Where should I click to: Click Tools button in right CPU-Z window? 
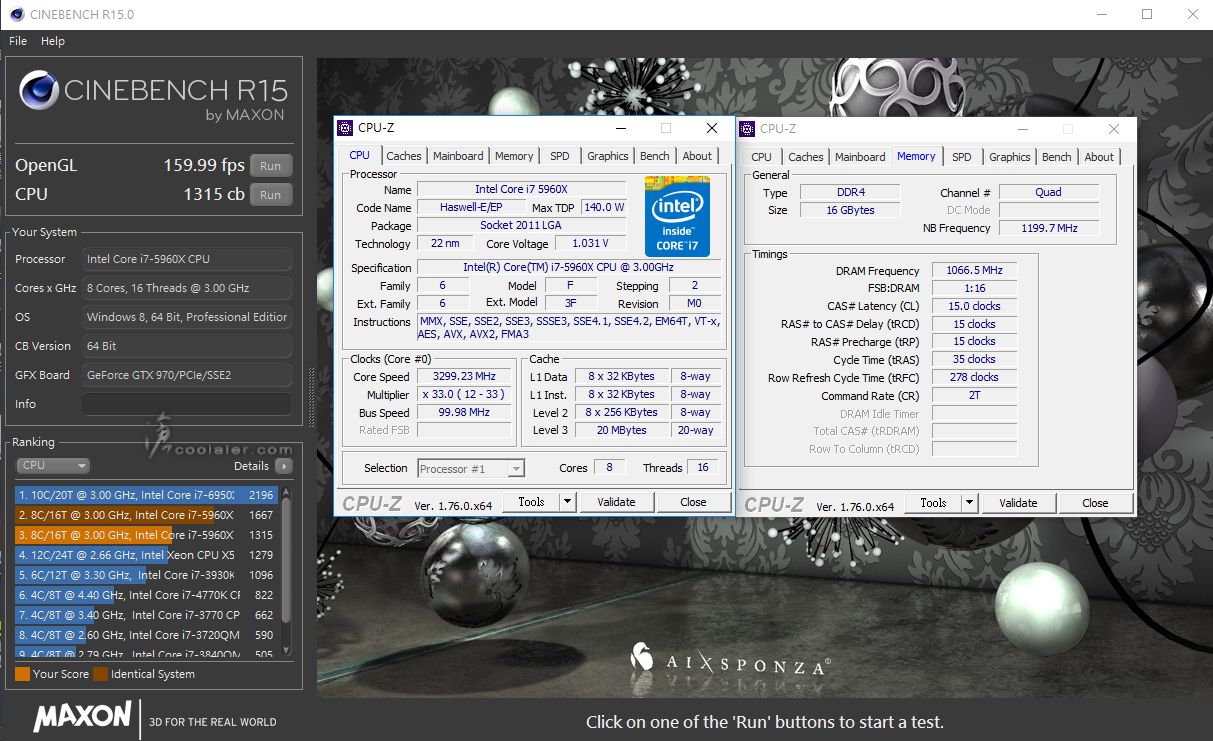tap(933, 503)
